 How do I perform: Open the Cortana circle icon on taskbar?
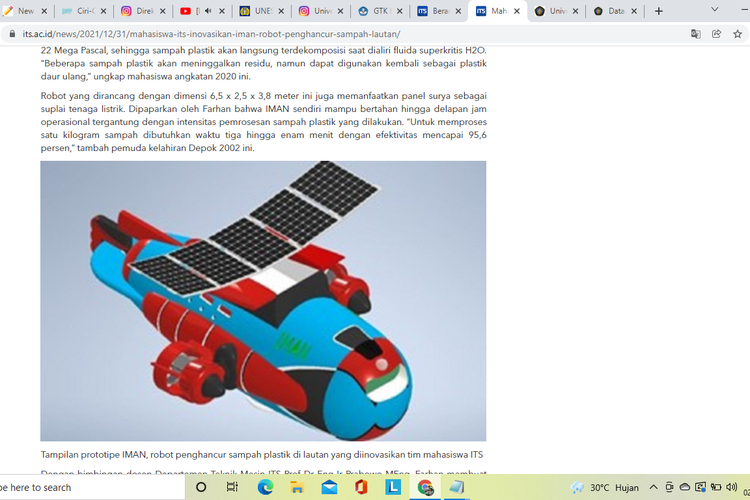click(x=200, y=487)
